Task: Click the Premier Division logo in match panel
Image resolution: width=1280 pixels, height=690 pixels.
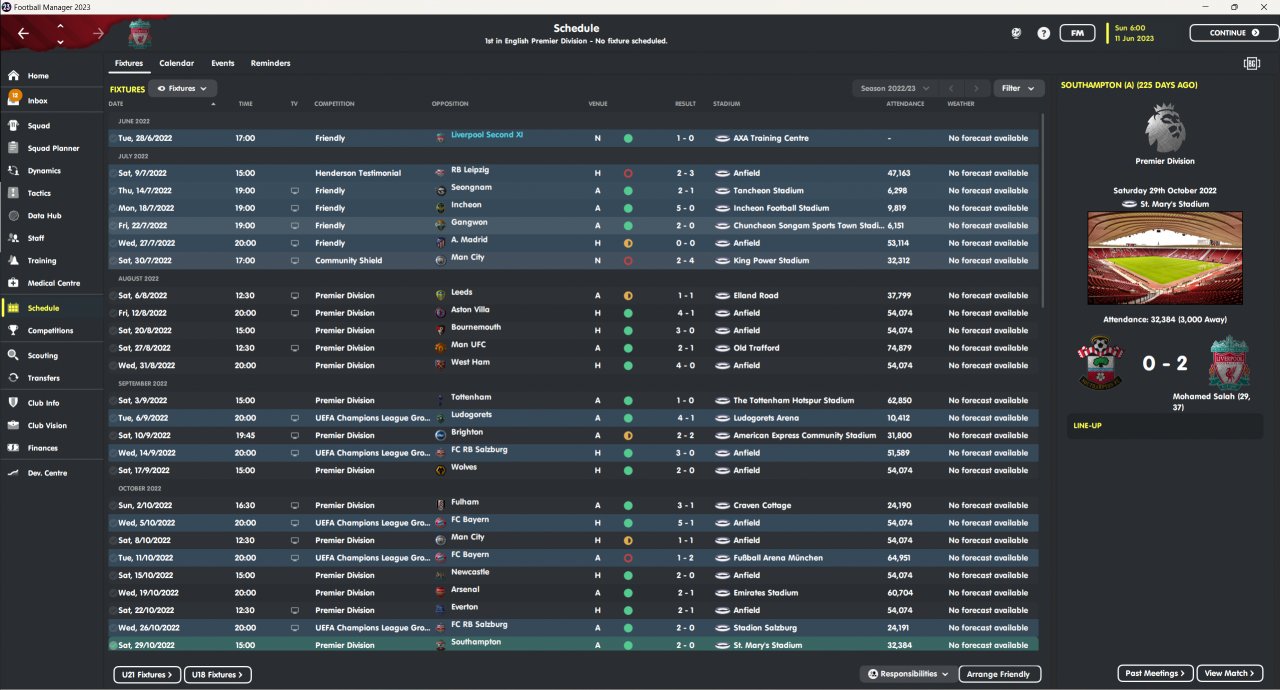Action: click(x=1165, y=128)
